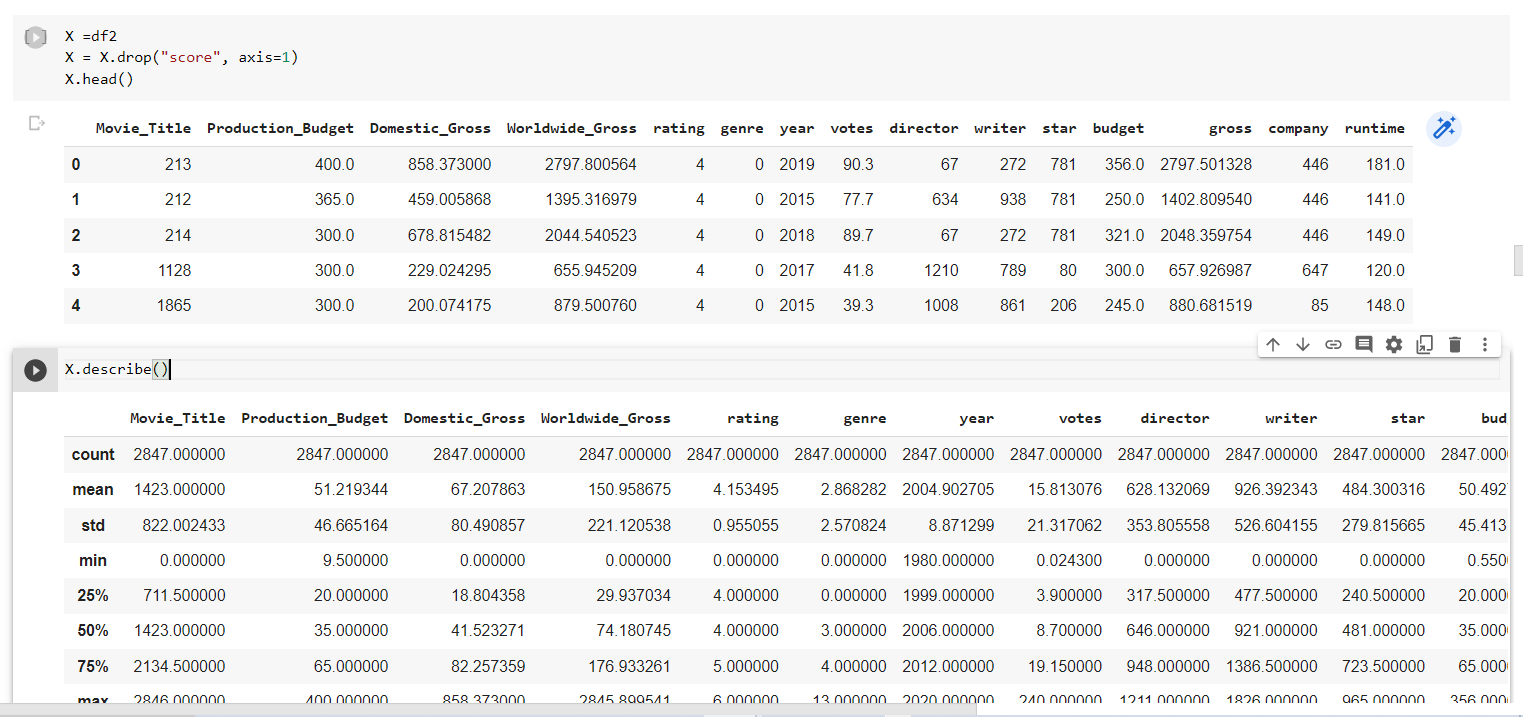Click mean year value 2004.902705

point(948,489)
